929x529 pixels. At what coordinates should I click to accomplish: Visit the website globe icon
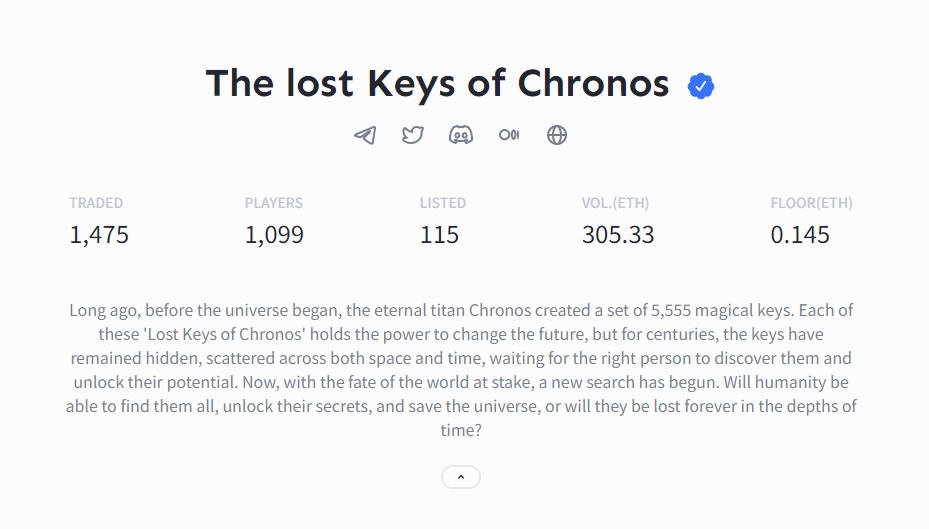(x=557, y=135)
